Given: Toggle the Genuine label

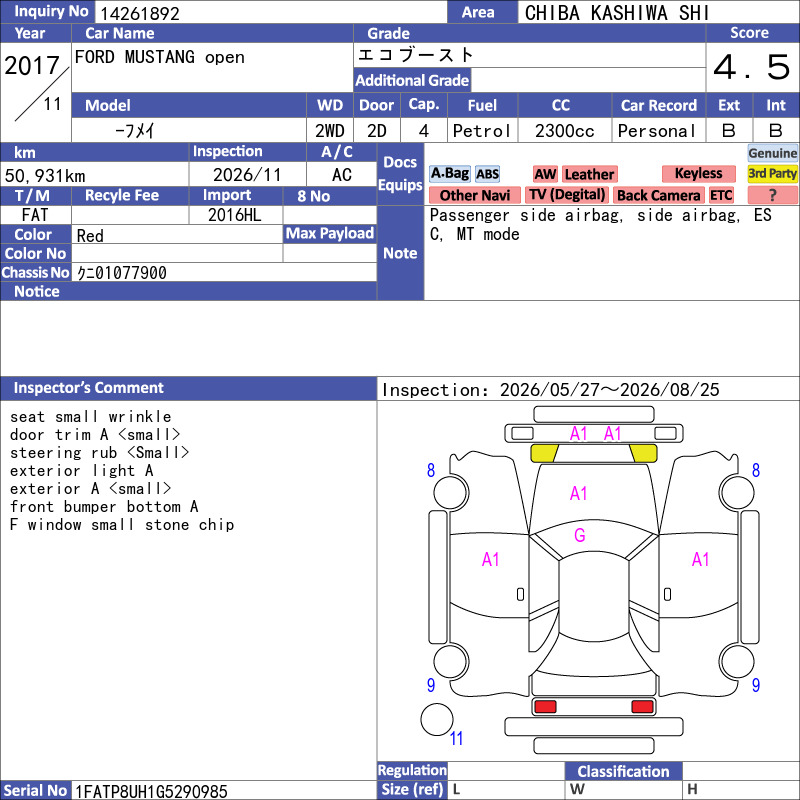Looking at the screenshot, I should 772,153.
